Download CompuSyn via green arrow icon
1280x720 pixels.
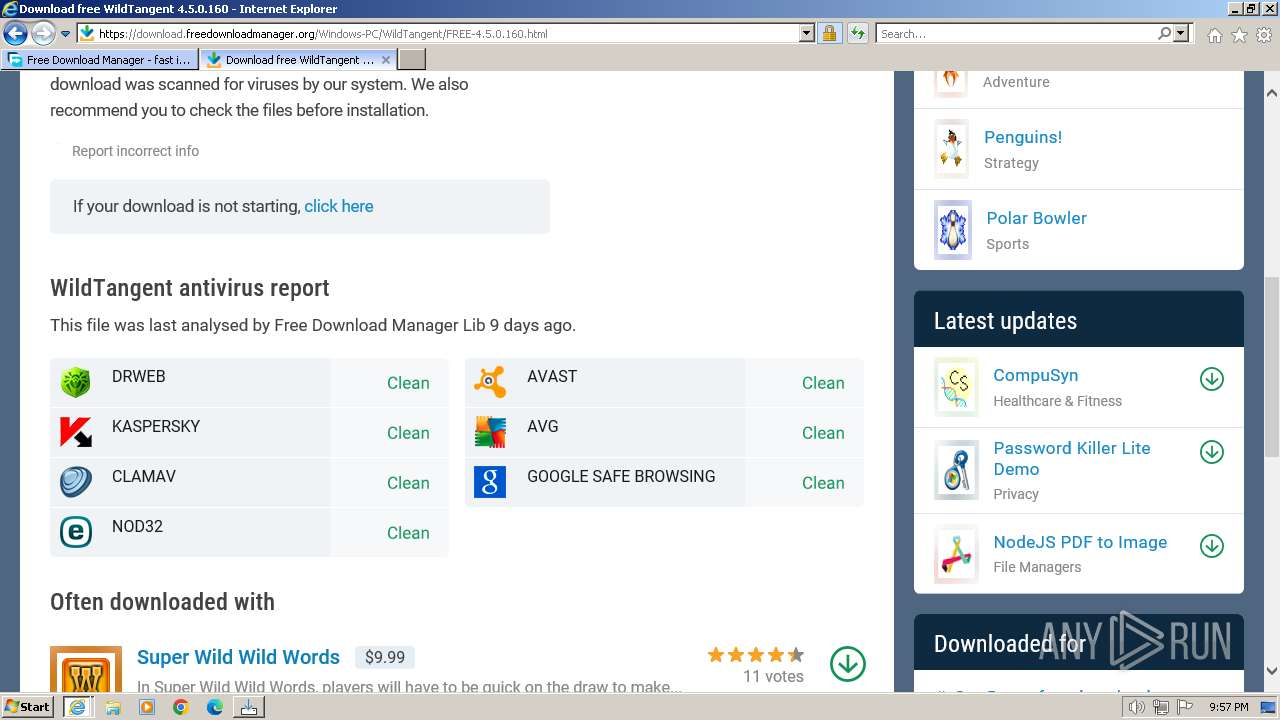click(1212, 379)
